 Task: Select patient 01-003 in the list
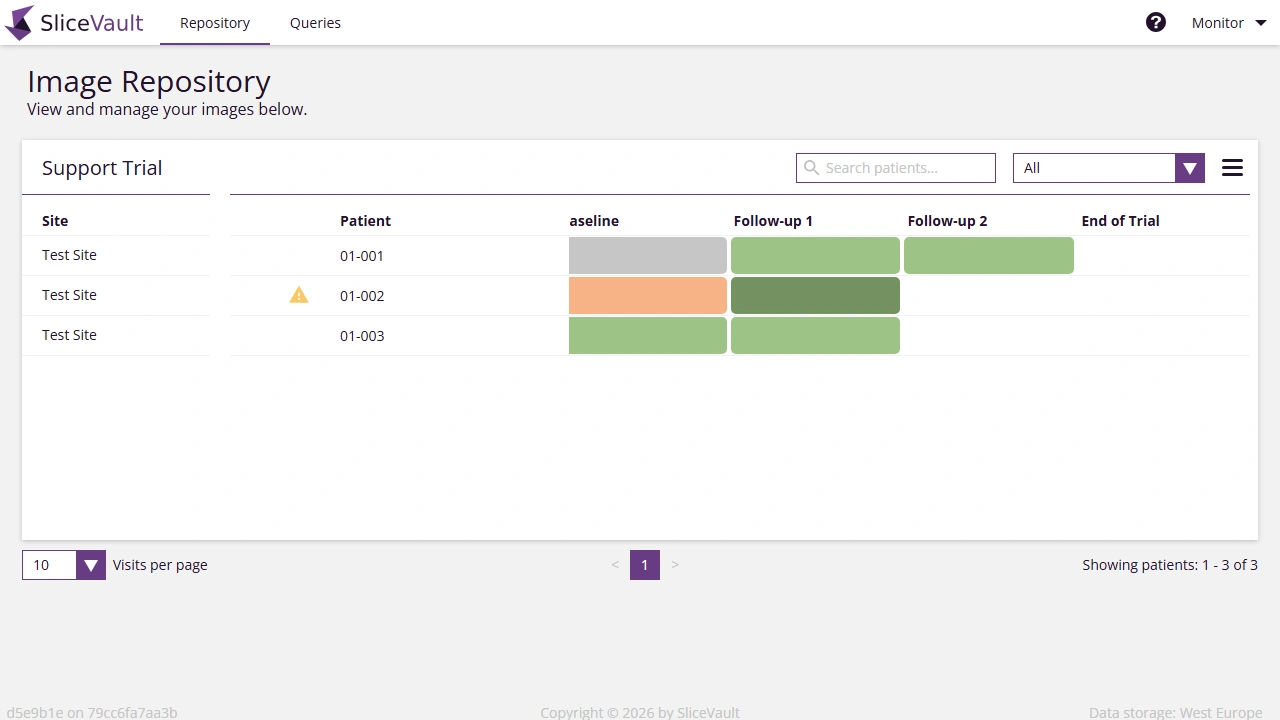pos(362,335)
